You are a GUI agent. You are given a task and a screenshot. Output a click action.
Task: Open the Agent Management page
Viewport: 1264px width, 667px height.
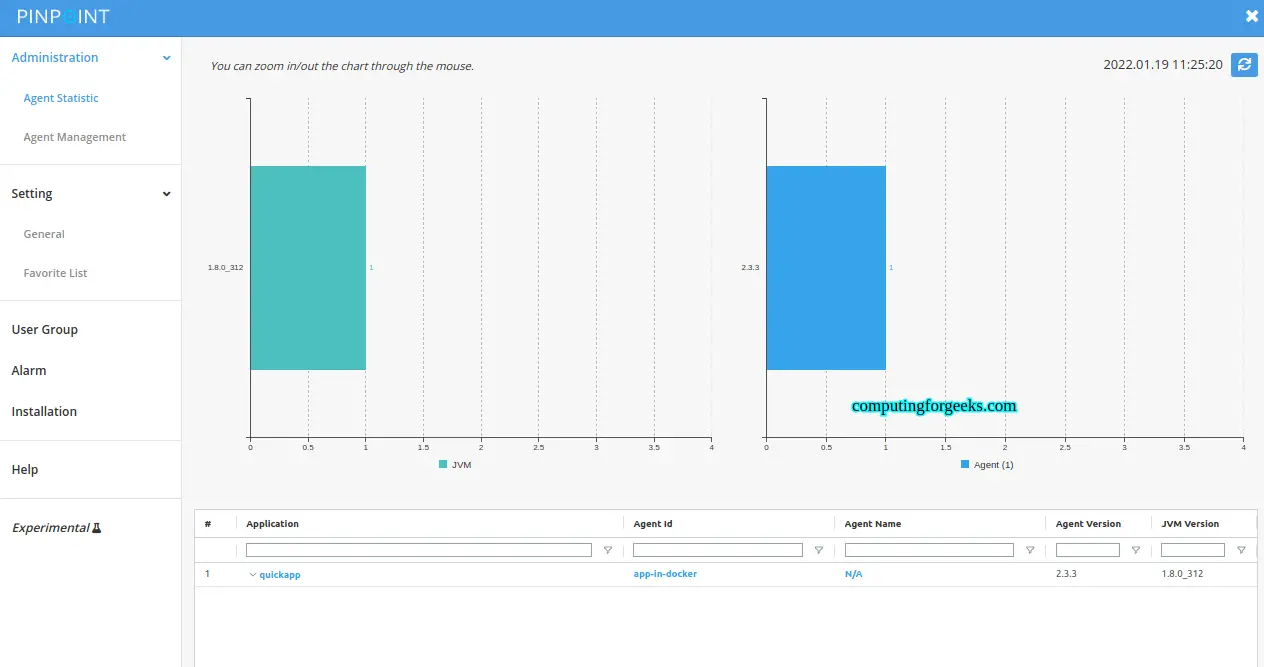pyautogui.click(x=74, y=137)
